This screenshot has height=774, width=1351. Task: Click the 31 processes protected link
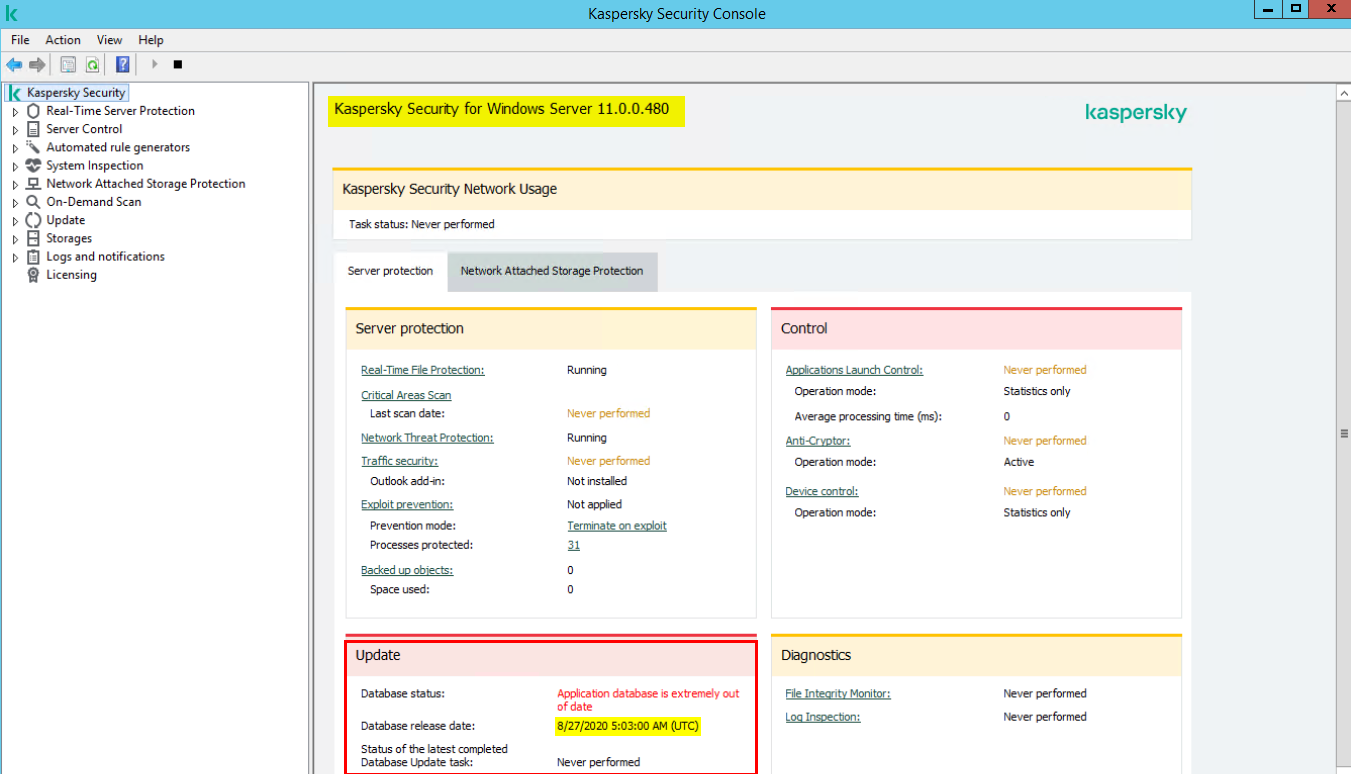(573, 545)
